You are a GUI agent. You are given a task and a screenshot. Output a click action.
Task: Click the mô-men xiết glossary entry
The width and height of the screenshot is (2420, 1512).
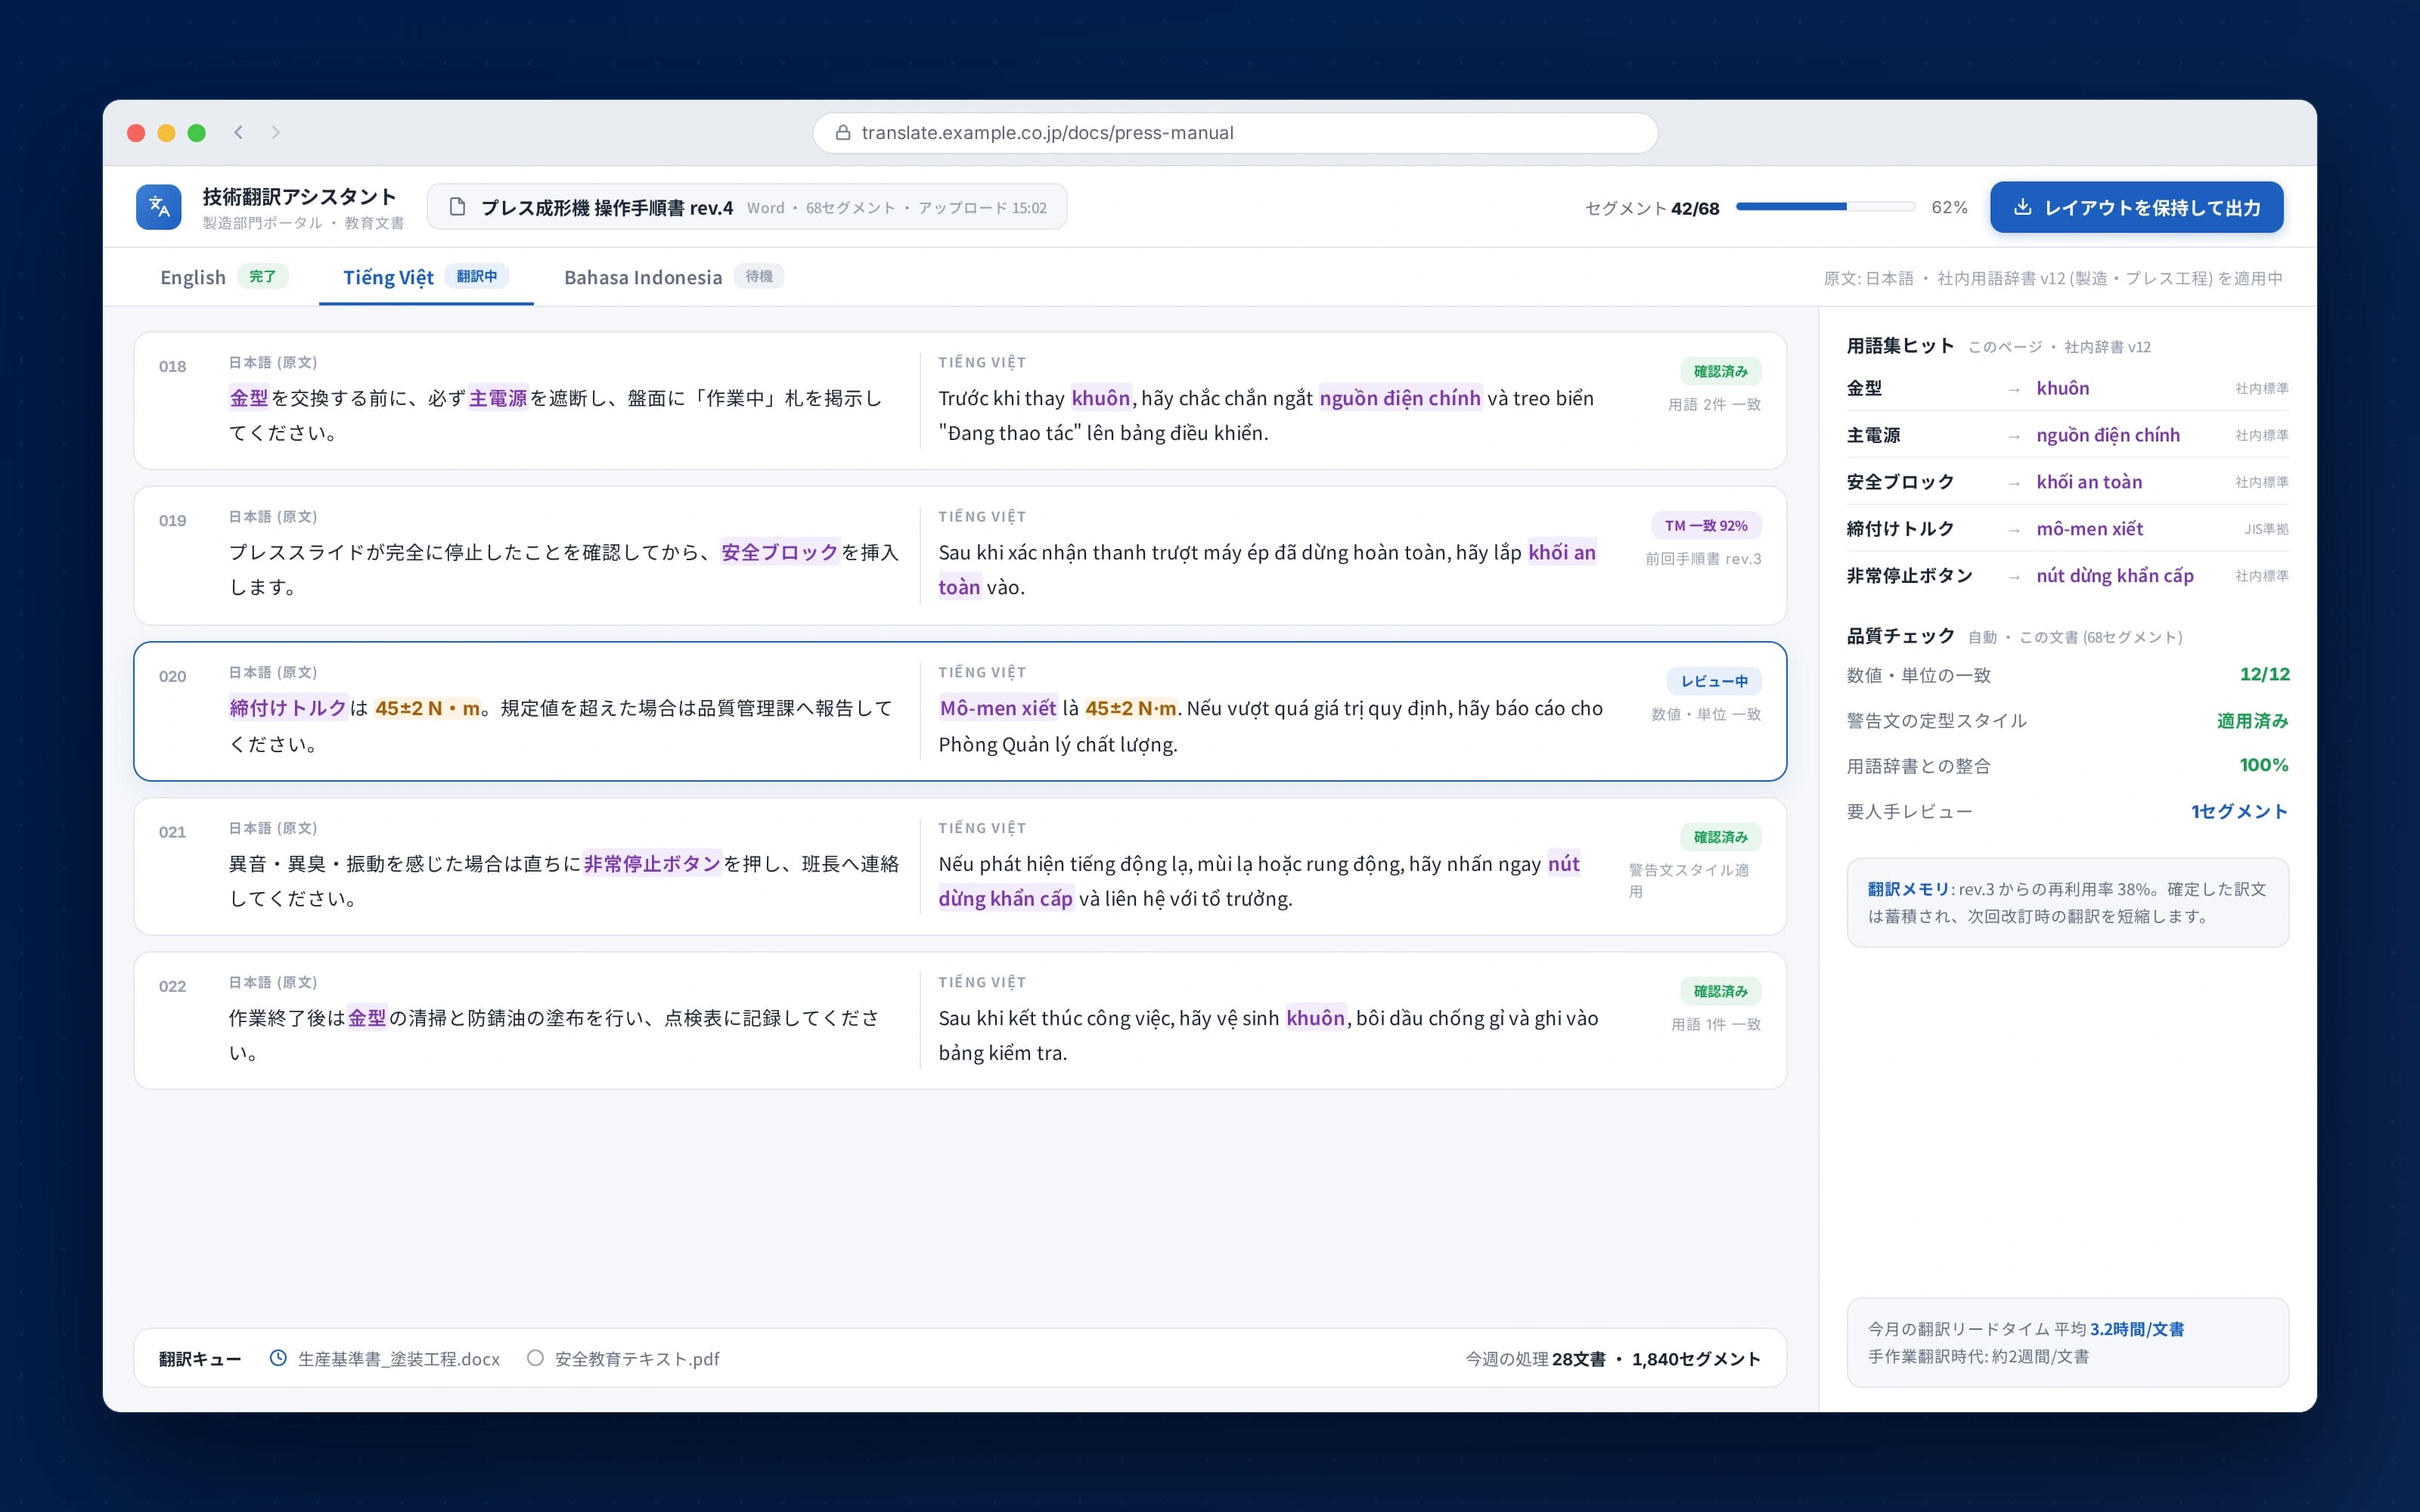(2090, 529)
